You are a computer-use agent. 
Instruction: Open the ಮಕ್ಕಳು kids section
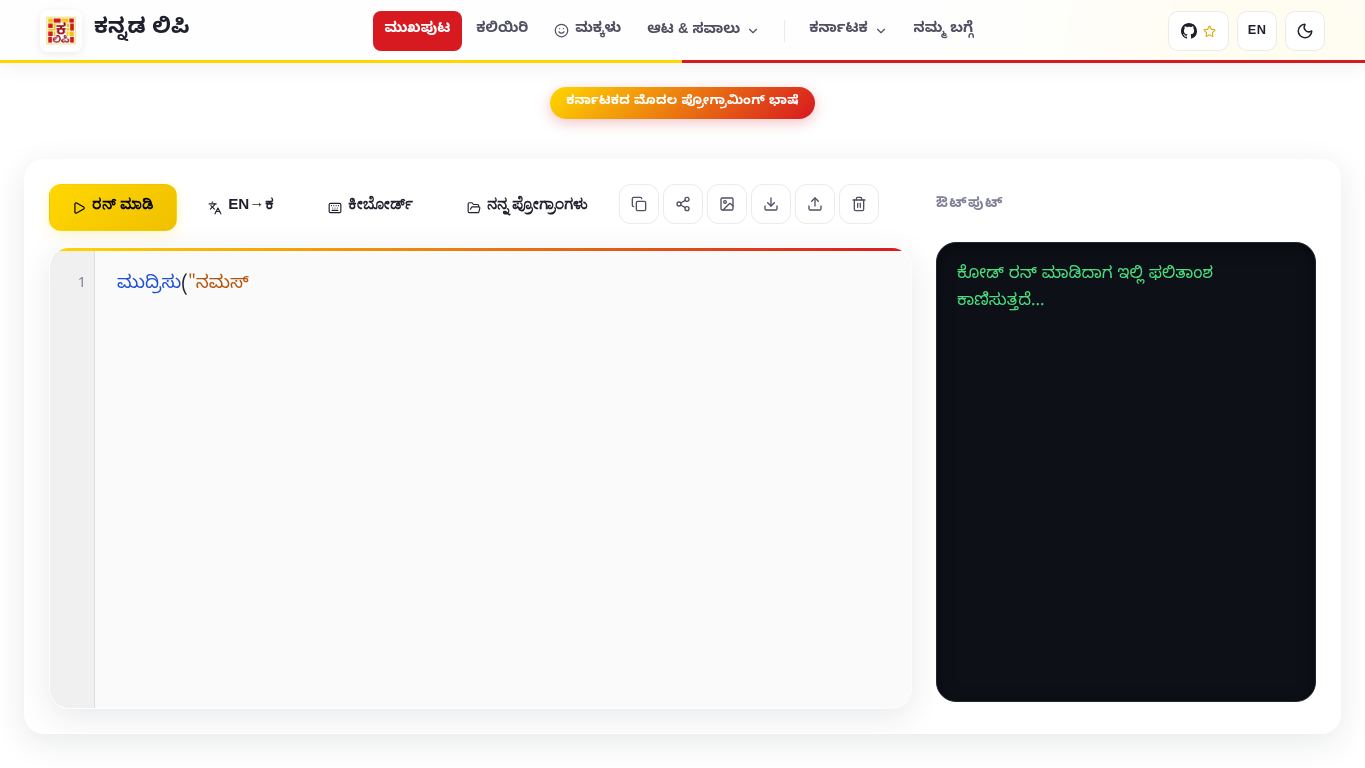click(x=588, y=29)
